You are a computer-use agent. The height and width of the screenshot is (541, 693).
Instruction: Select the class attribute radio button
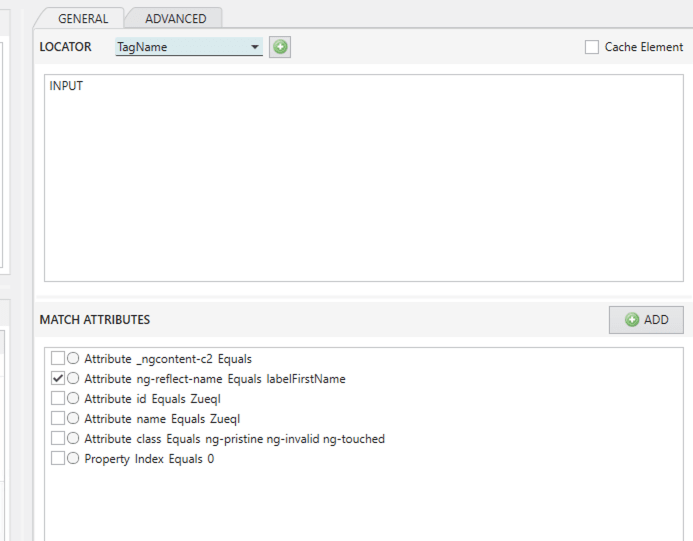click(x=73, y=438)
